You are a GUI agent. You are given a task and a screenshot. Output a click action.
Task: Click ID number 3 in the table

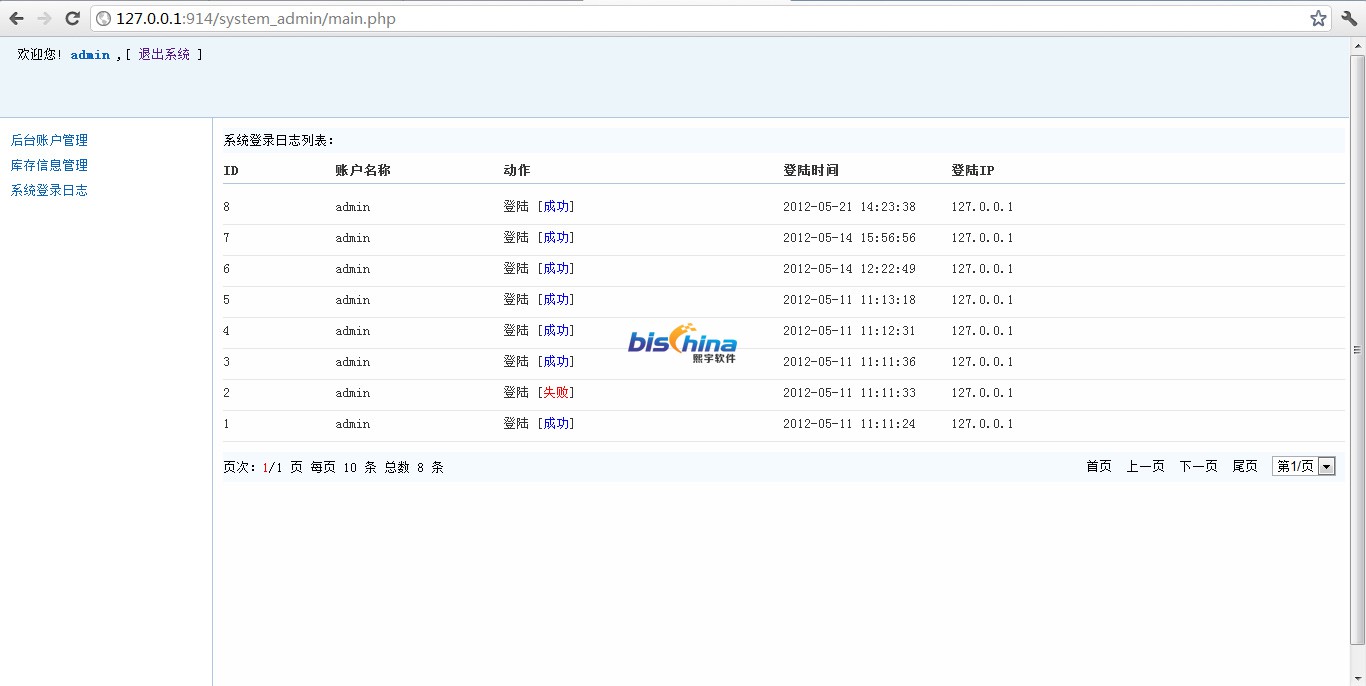(x=227, y=362)
